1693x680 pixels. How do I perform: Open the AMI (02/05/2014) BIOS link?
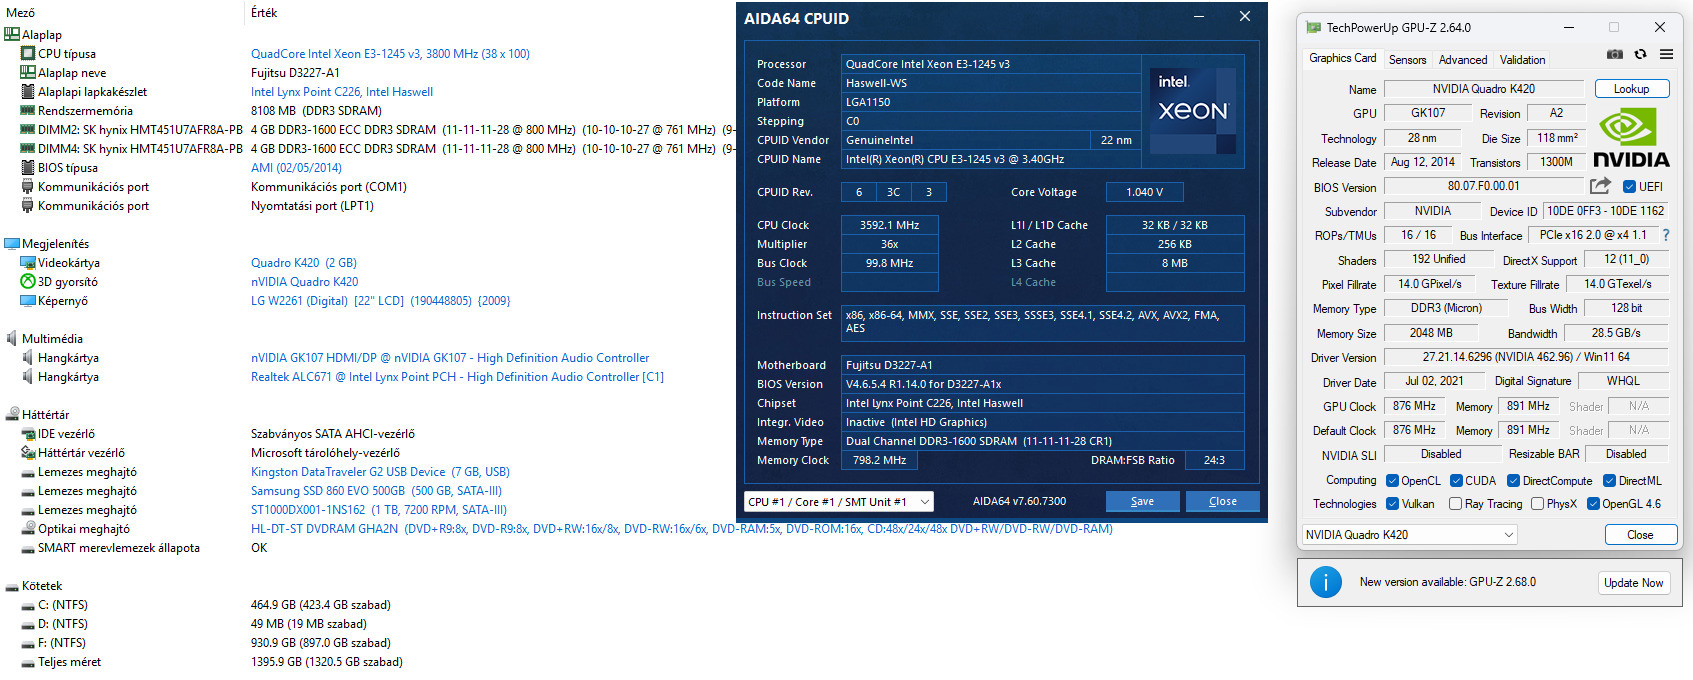pyautogui.click(x=296, y=168)
